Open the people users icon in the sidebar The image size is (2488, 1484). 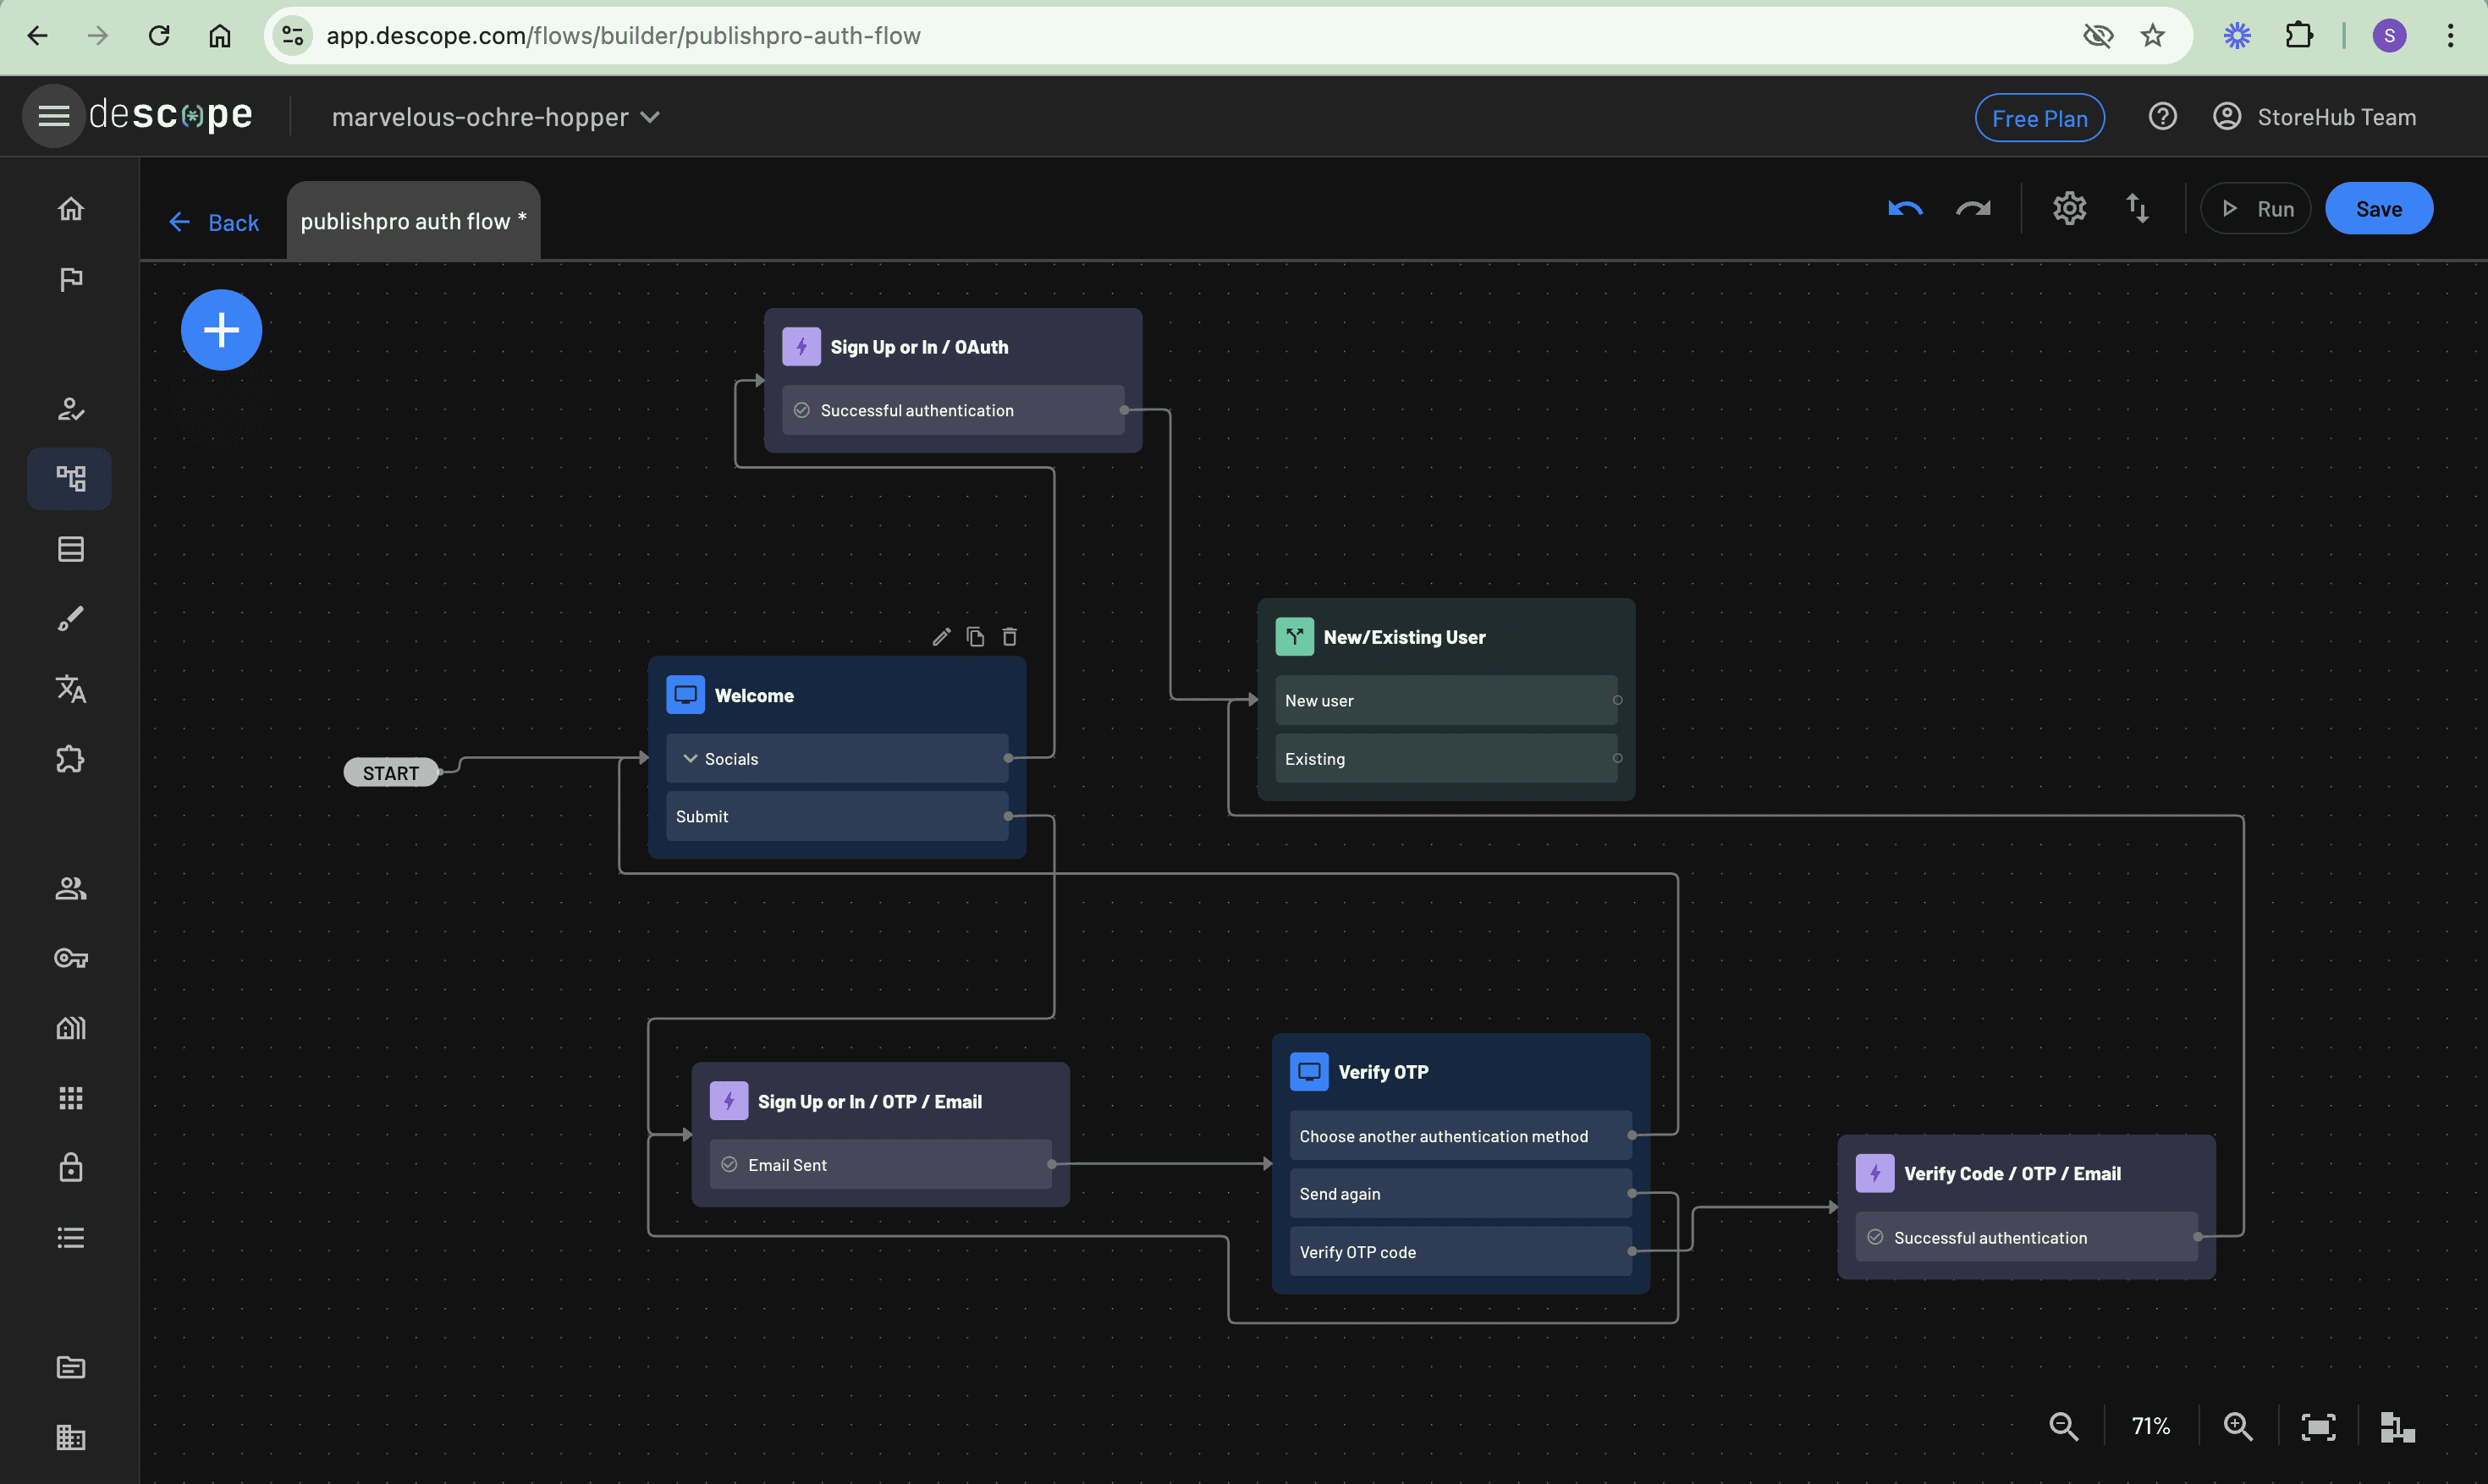pos(71,888)
